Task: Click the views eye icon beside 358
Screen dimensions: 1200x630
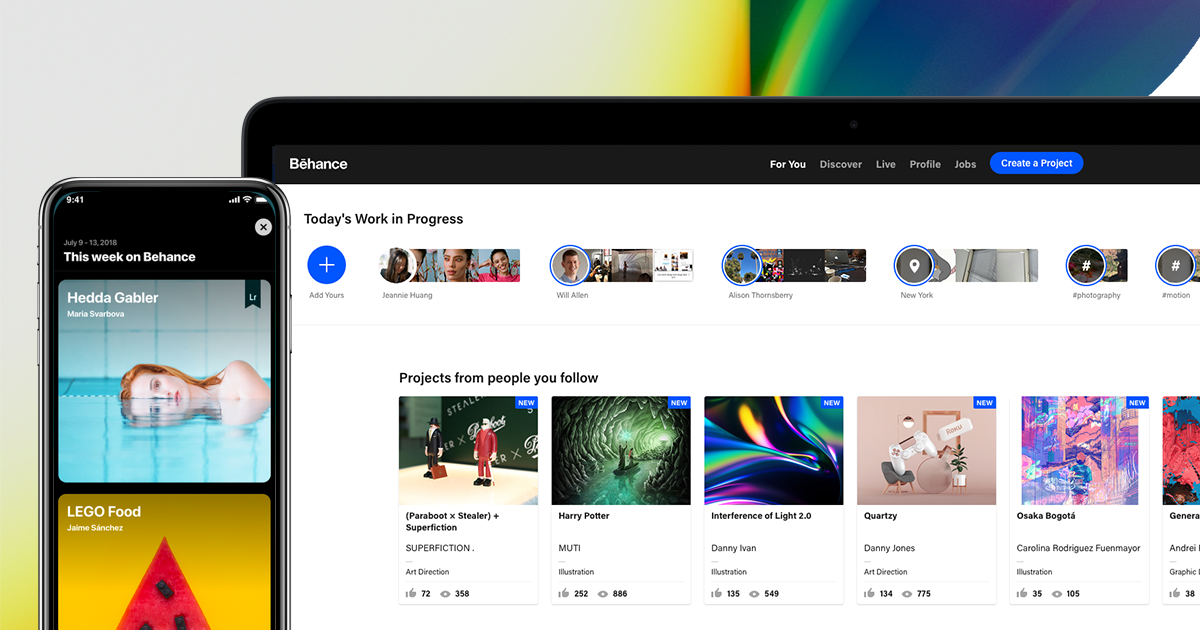Action: [x=445, y=594]
